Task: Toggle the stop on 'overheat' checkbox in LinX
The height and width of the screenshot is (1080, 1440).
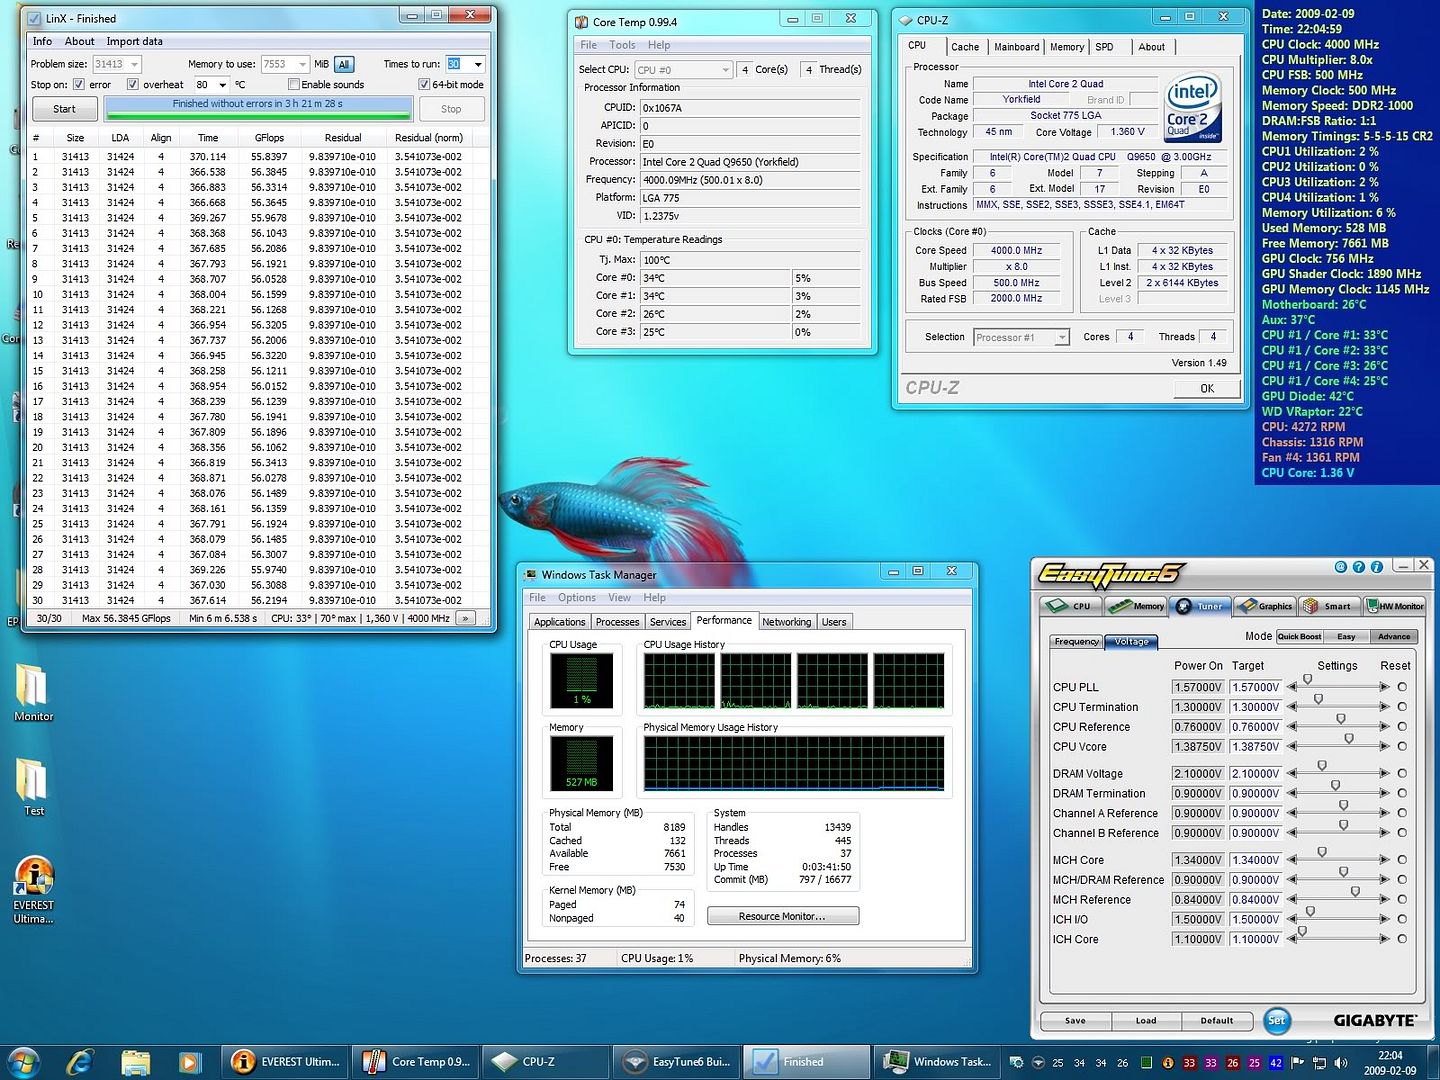Action: click(x=133, y=84)
